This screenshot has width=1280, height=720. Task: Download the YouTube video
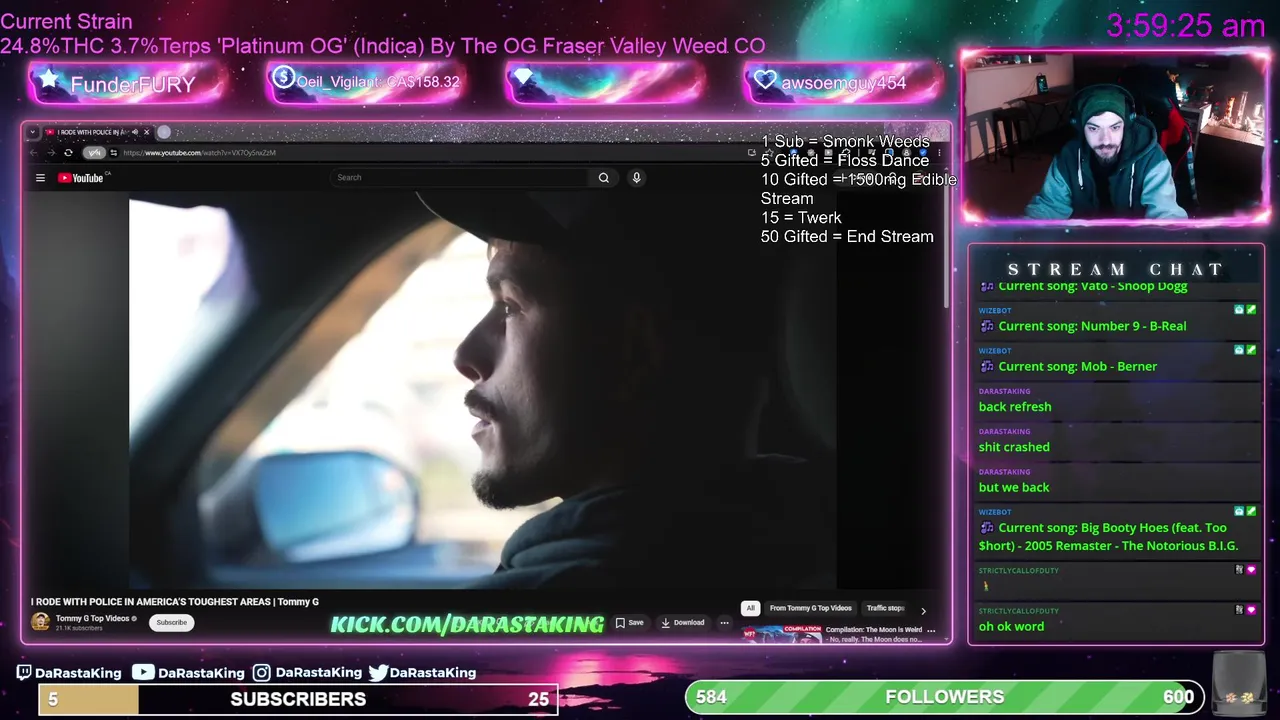(683, 622)
